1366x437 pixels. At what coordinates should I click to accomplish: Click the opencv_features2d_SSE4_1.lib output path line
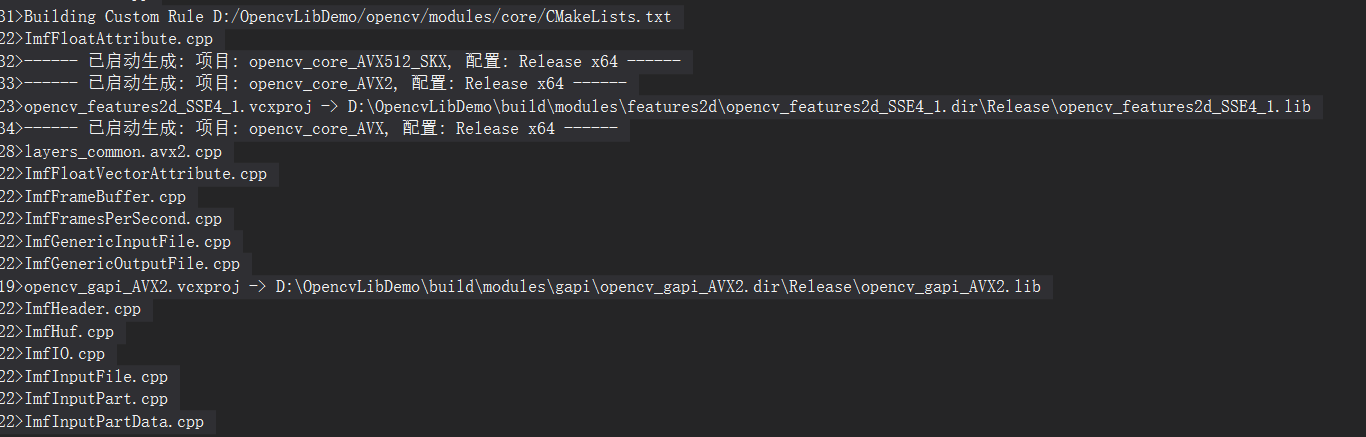point(659,106)
